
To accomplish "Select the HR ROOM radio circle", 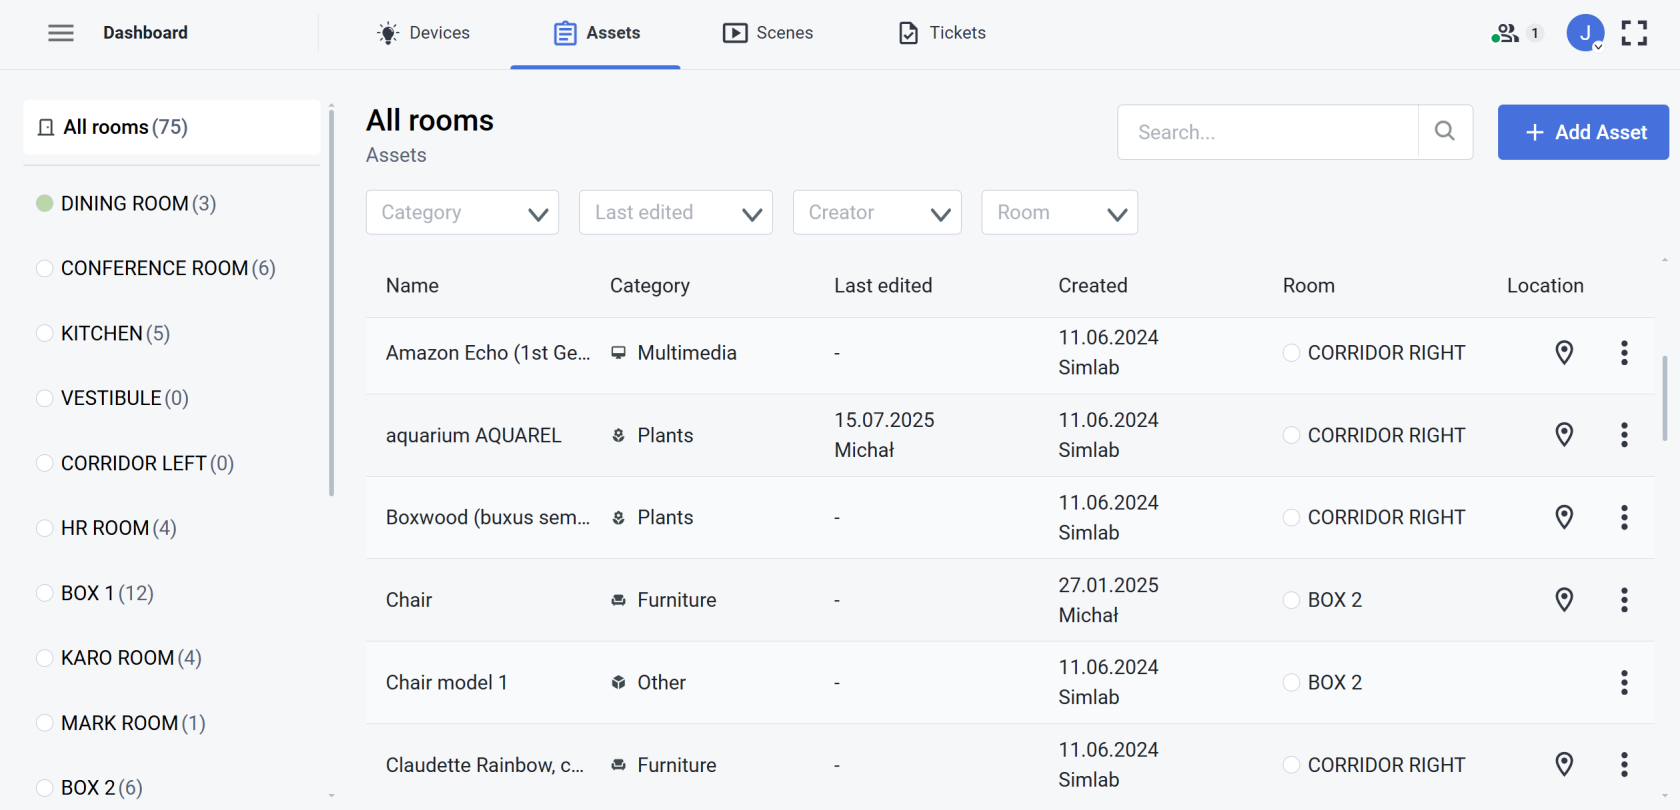I will click(44, 528).
